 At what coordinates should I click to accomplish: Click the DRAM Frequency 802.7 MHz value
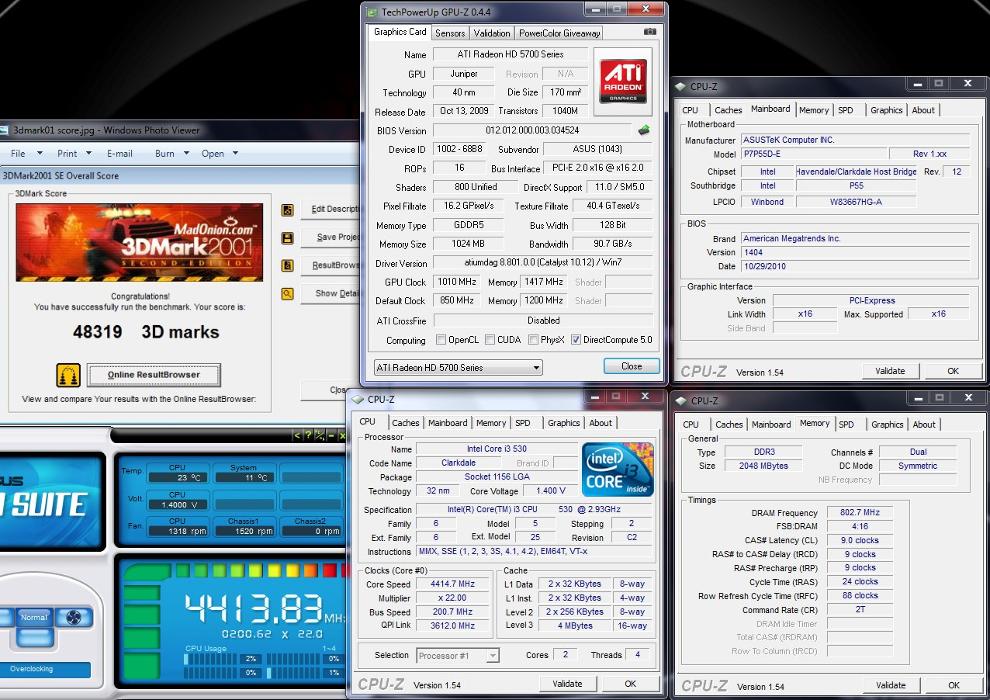coord(860,512)
